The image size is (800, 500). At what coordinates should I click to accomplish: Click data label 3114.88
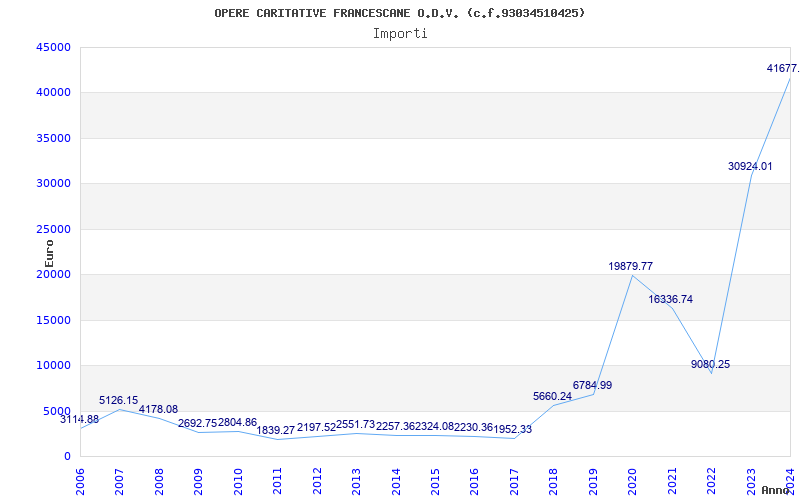click(80, 419)
